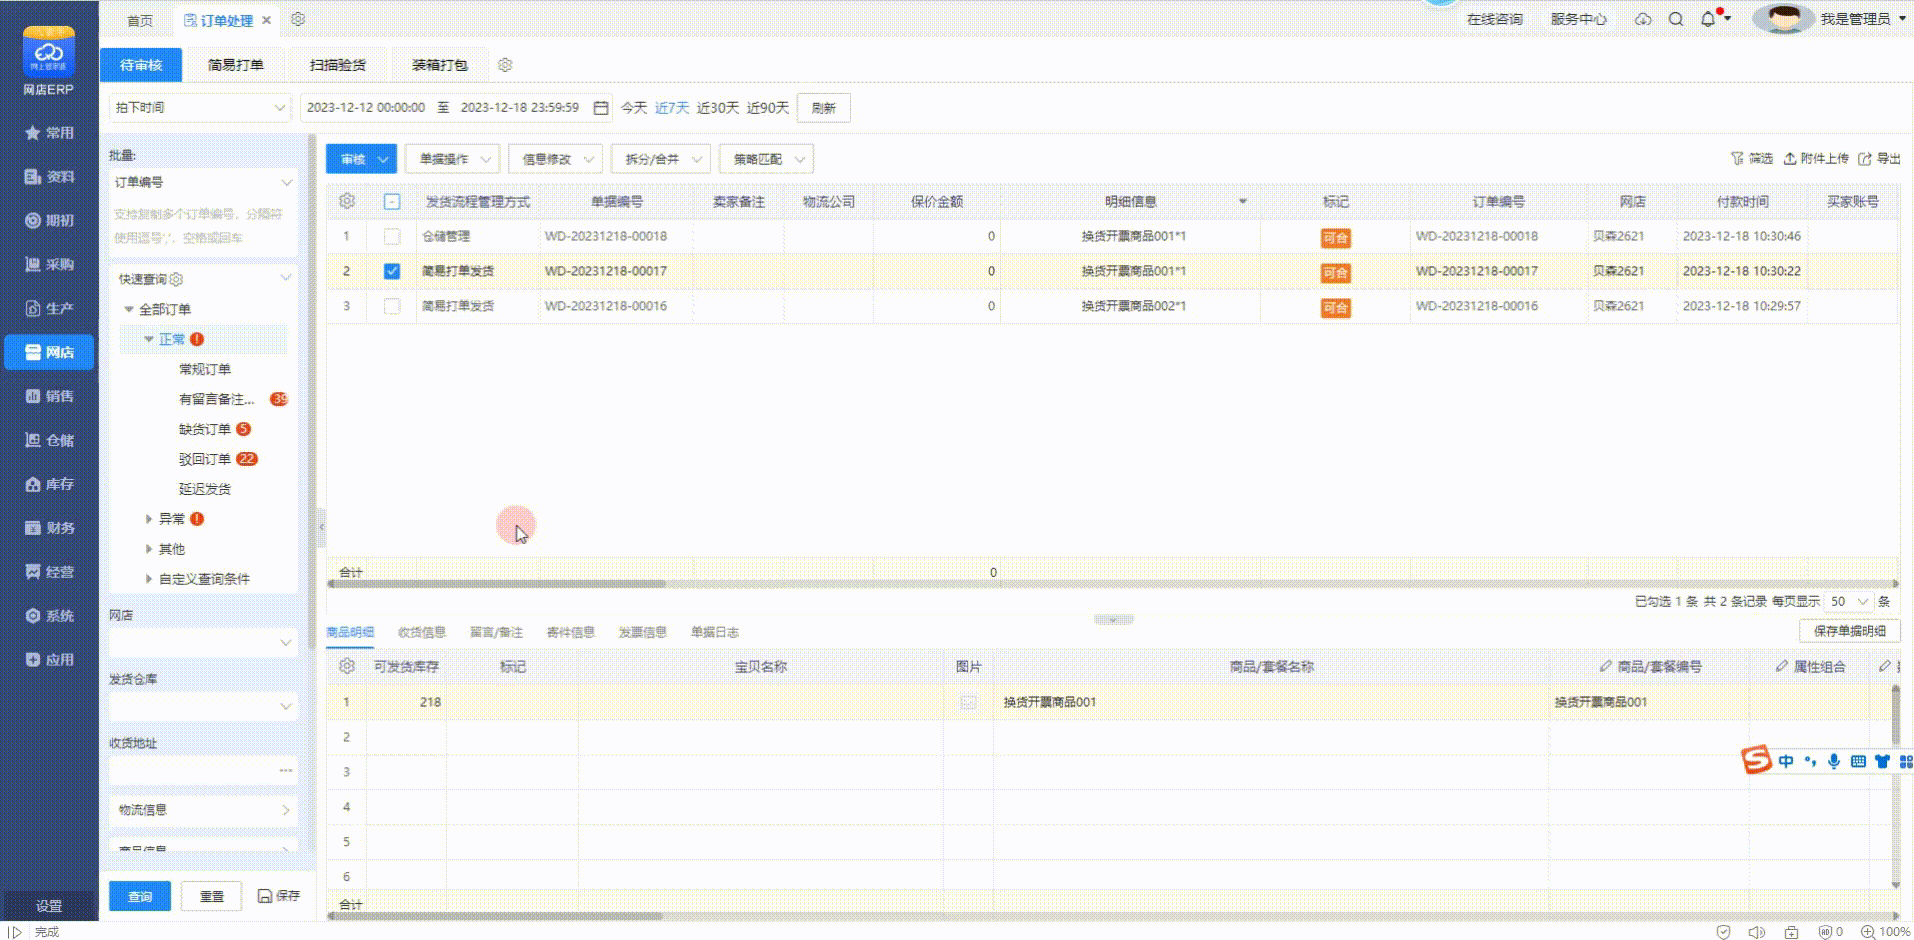
Task: Open the 收货信息 detail tab
Action: (422, 632)
